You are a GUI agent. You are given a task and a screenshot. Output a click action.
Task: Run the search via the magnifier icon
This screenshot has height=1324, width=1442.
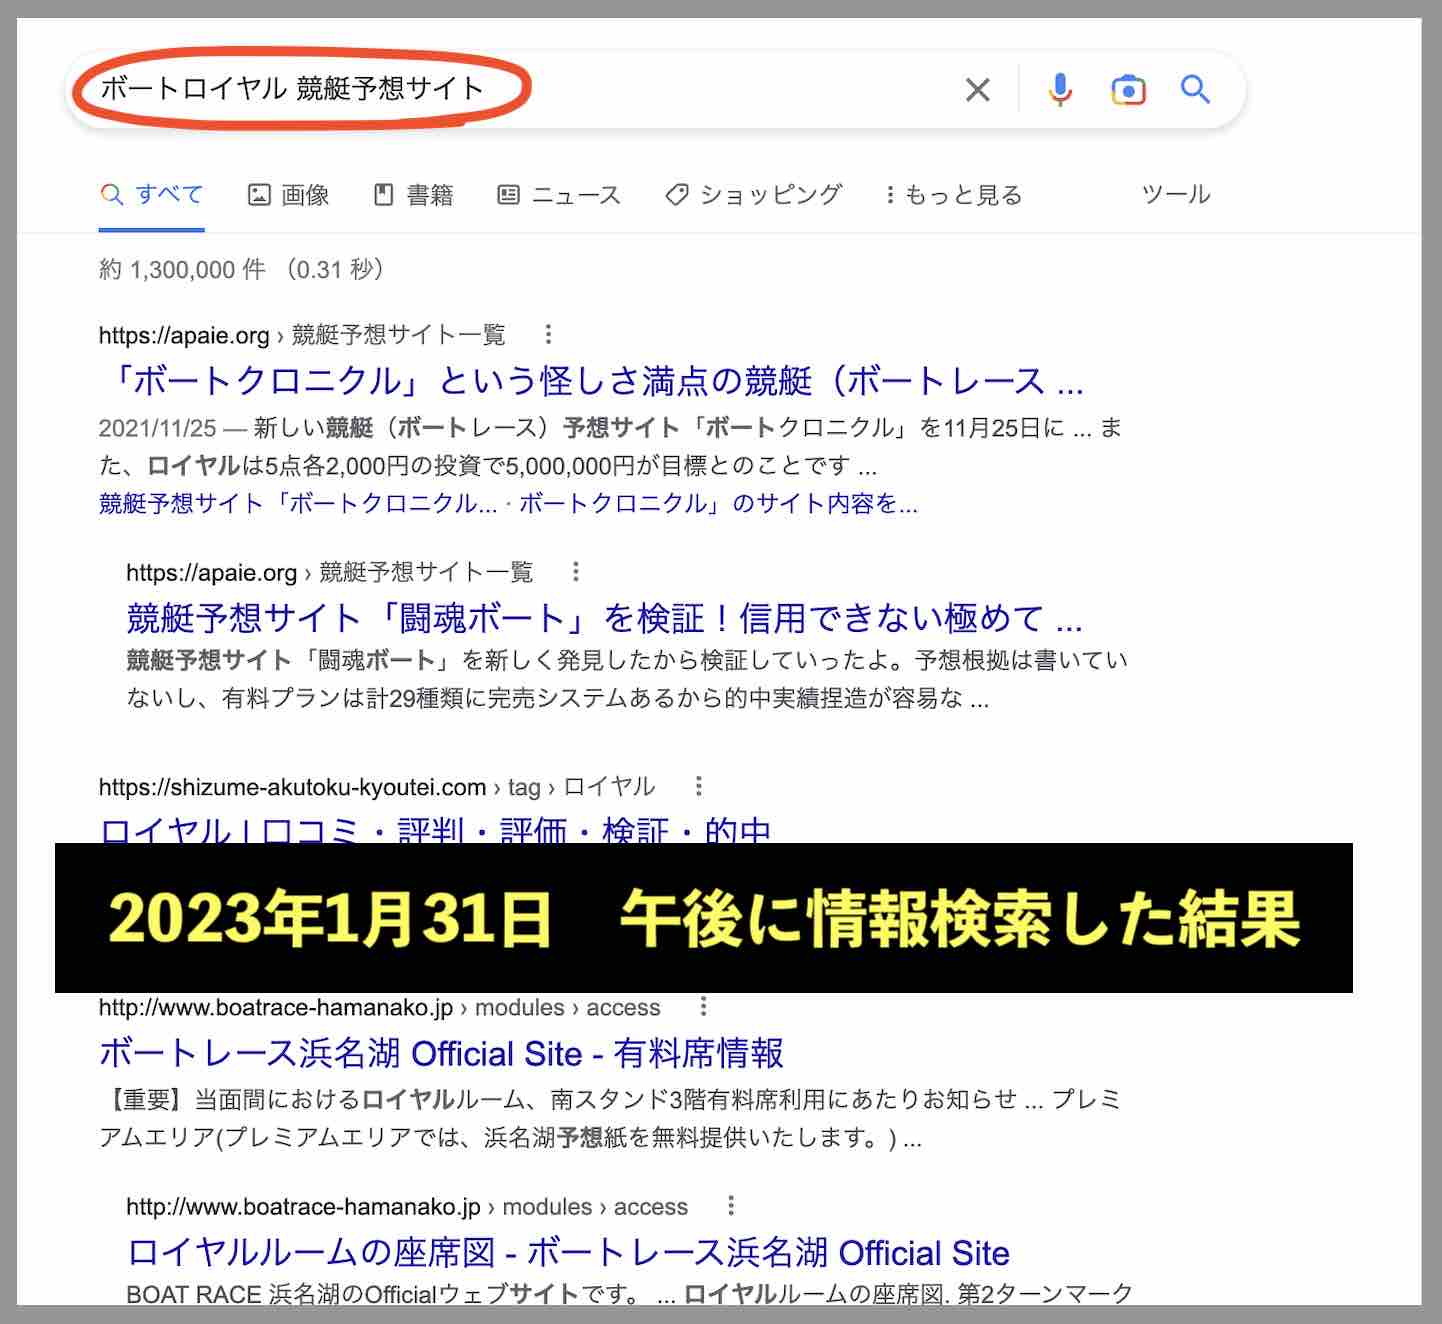(x=1195, y=89)
